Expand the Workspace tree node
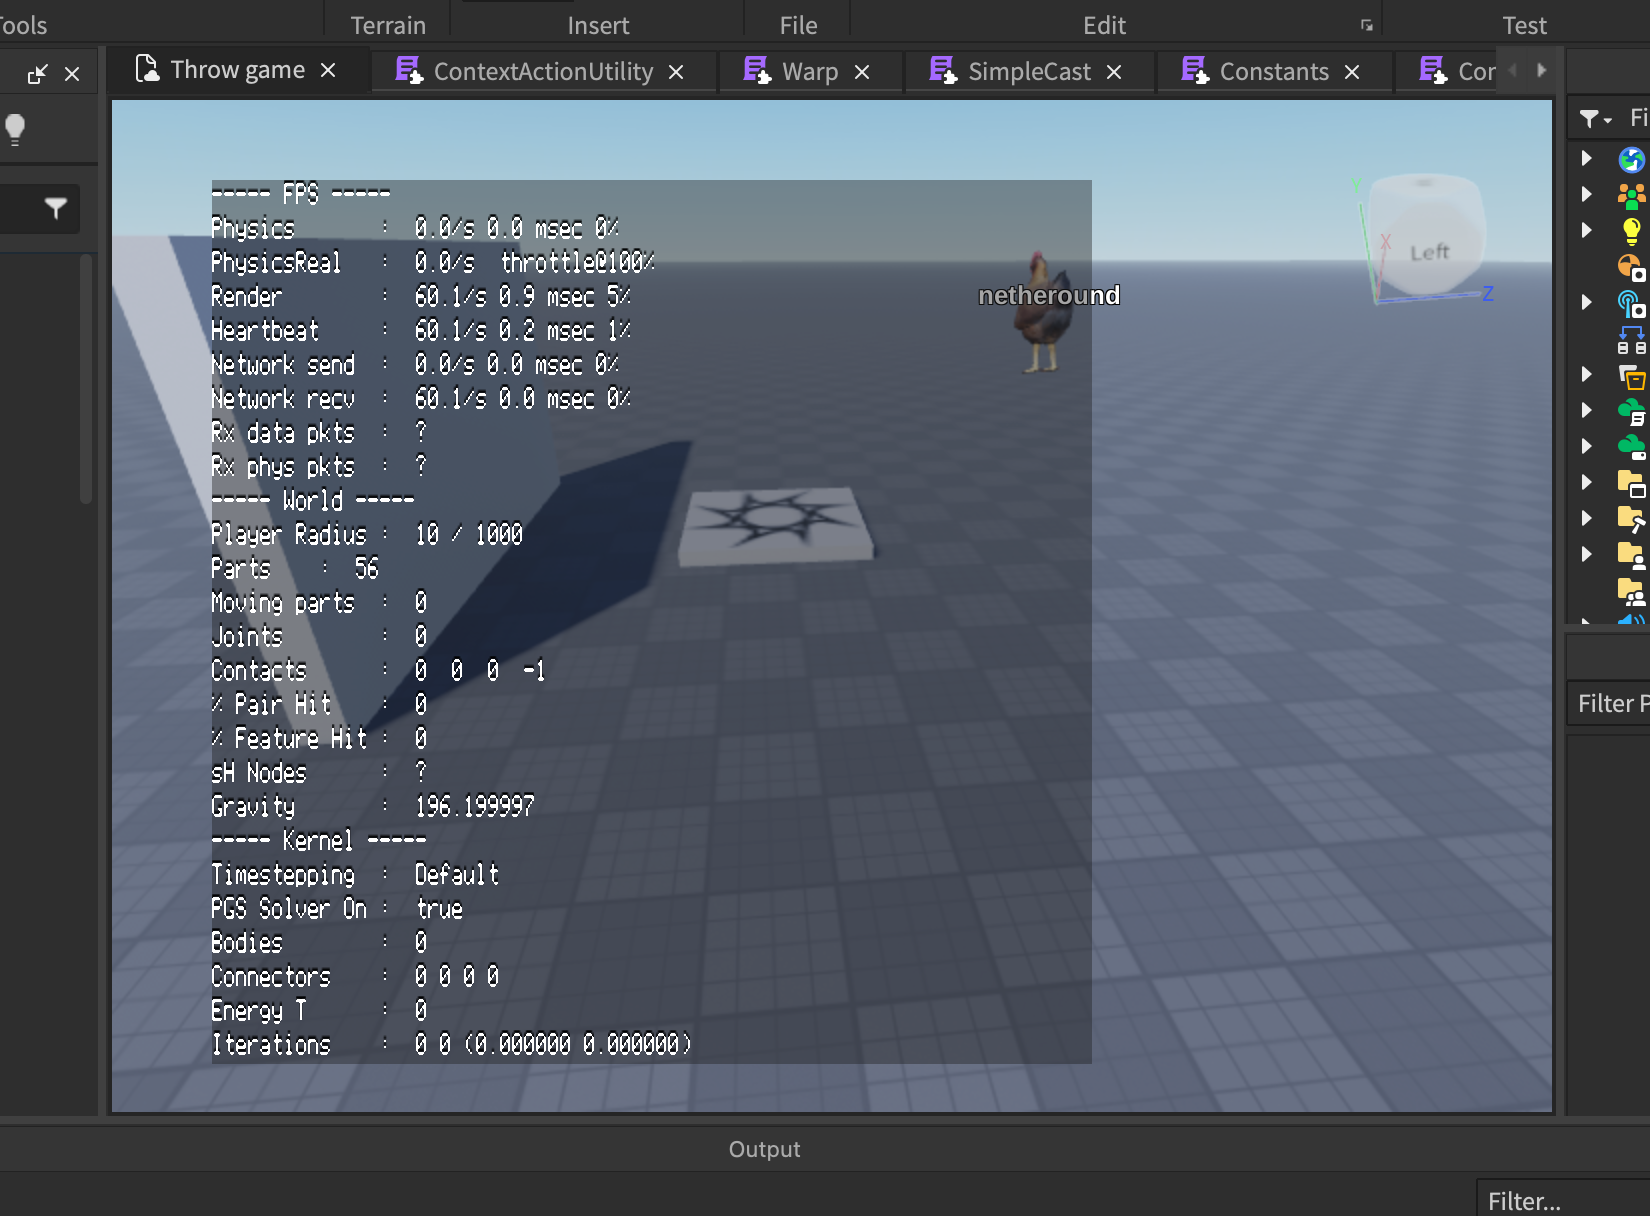1650x1216 pixels. (x=1586, y=159)
